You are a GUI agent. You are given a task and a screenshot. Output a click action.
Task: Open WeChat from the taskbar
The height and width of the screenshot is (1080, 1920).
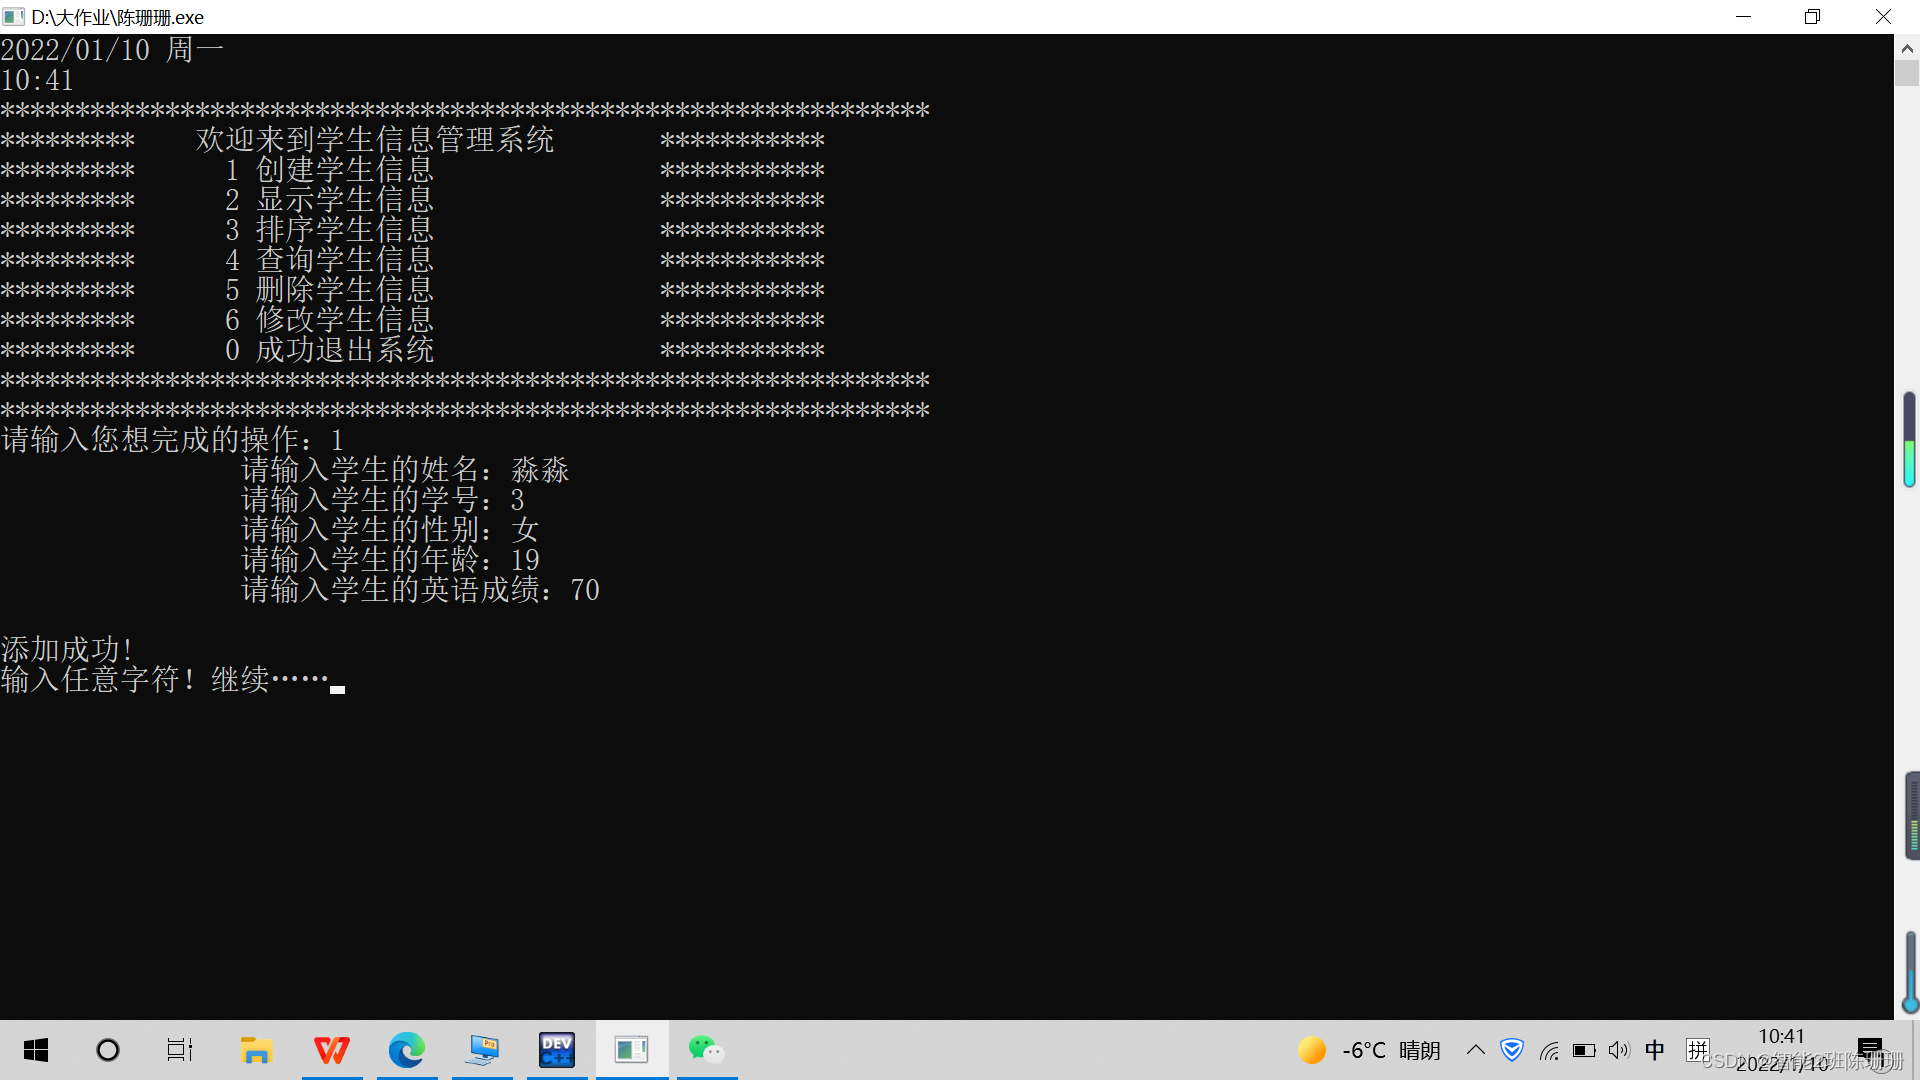[x=706, y=1050]
